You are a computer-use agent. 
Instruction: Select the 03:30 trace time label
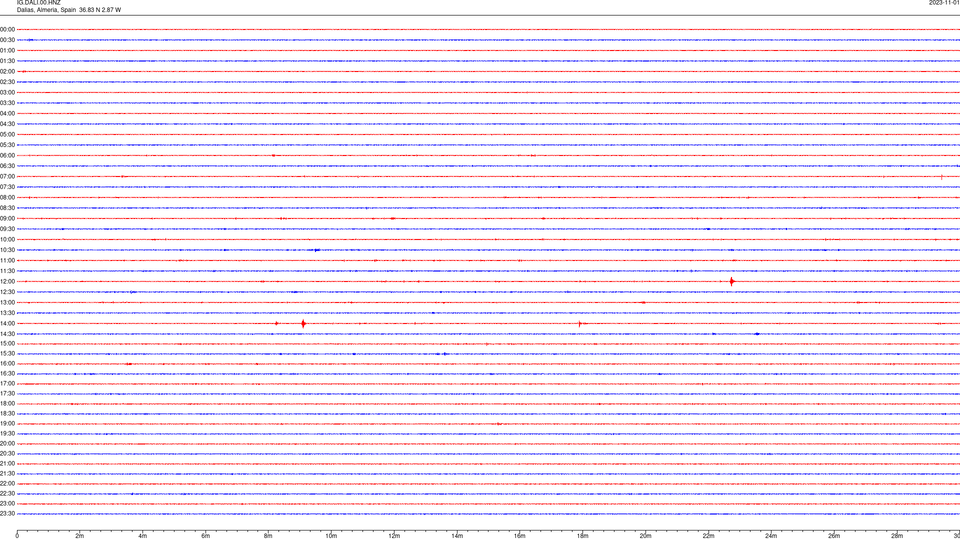coord(7,103)
